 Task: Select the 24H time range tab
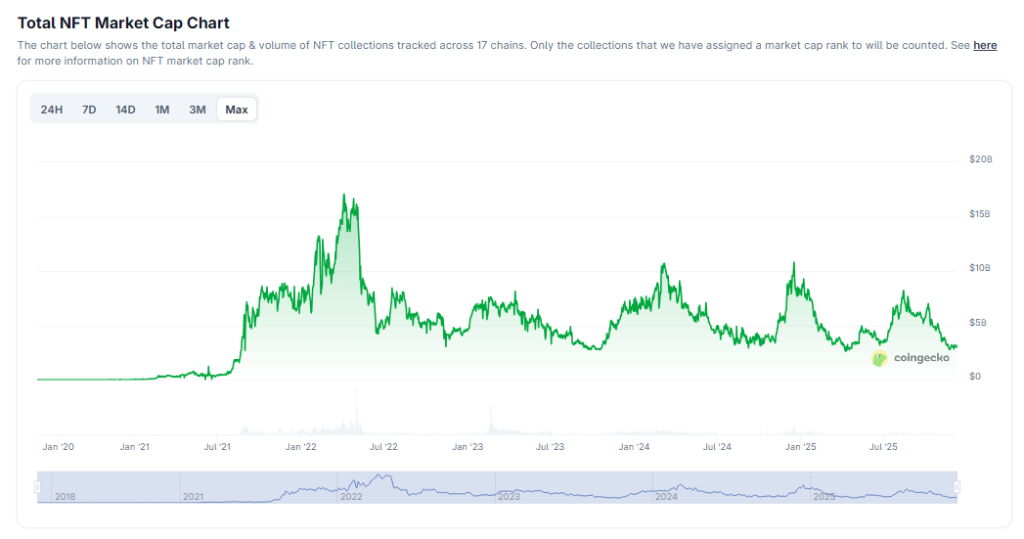pyautogui.click(x=52, y=109)
